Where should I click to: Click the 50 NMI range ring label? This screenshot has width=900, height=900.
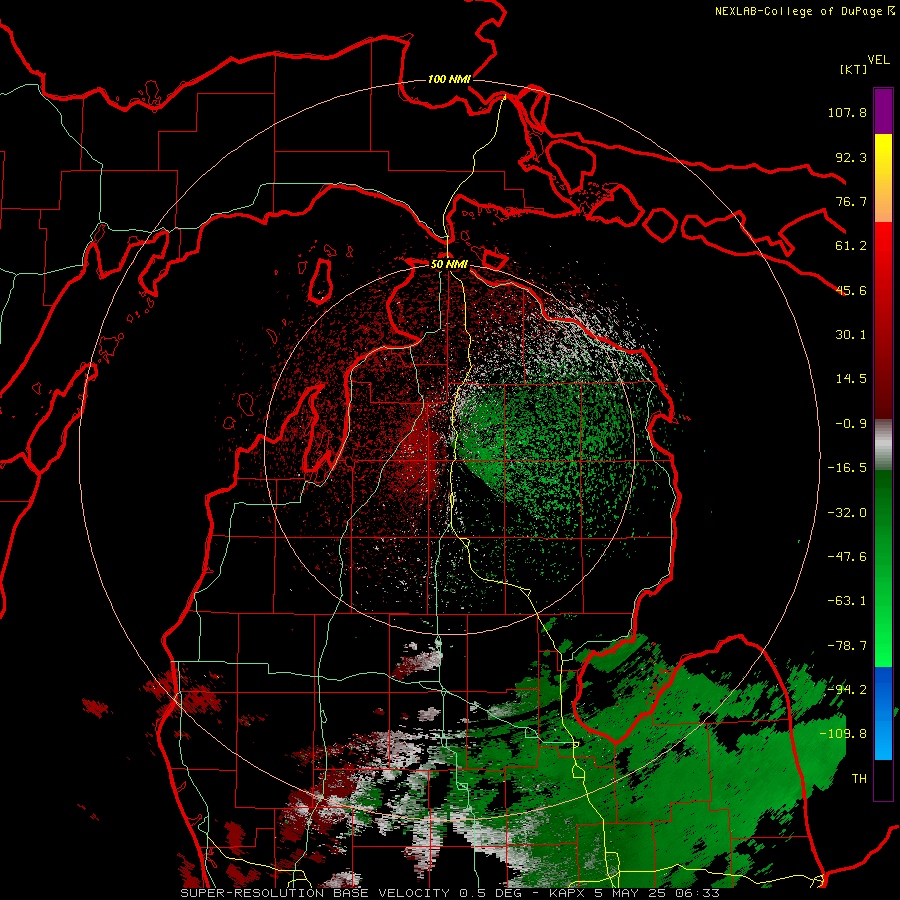point(449,265)
